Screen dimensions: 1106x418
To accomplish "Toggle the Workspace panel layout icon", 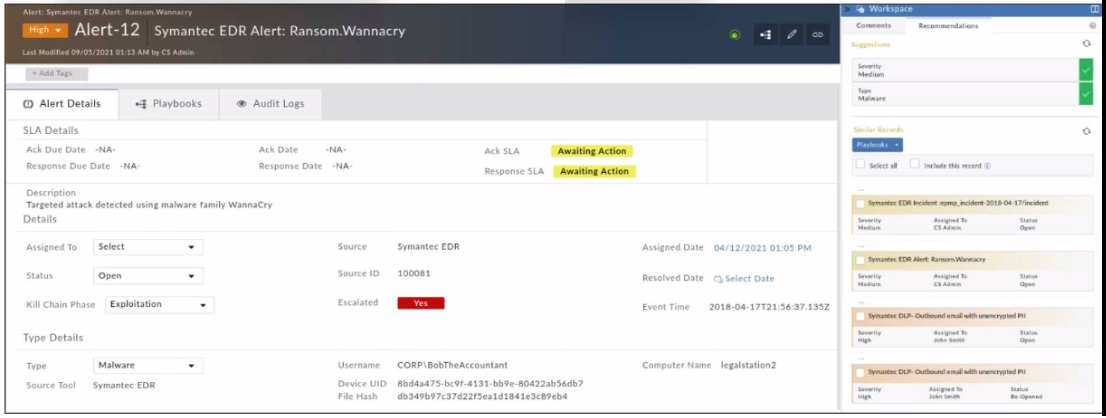I will [1094, 9].
